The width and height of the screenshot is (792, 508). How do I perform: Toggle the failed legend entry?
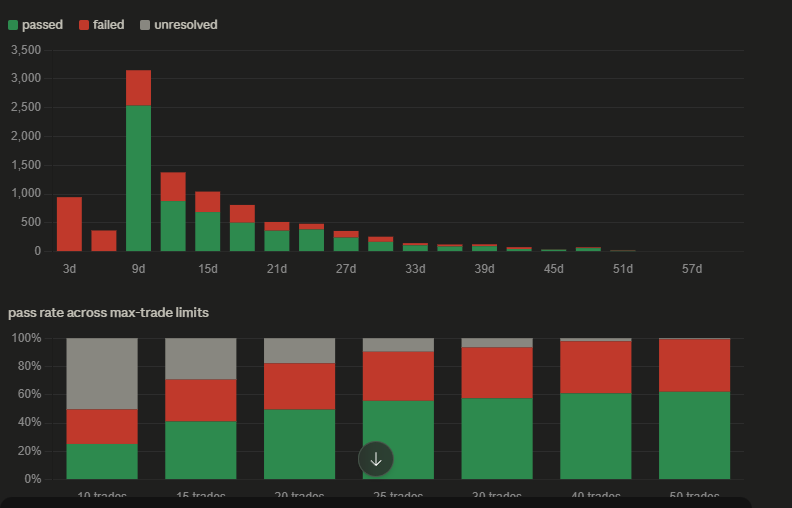[102, 25]
